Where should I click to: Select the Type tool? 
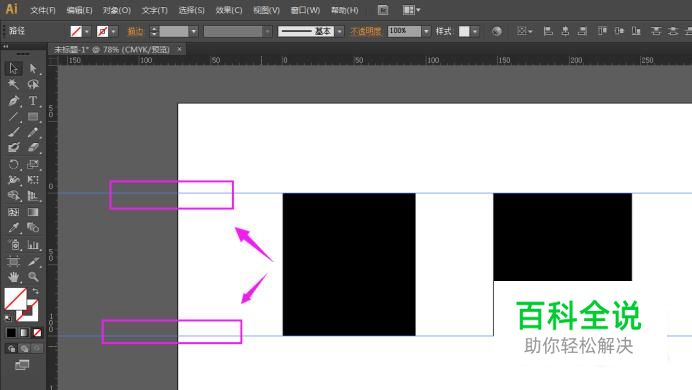(33, 101)
